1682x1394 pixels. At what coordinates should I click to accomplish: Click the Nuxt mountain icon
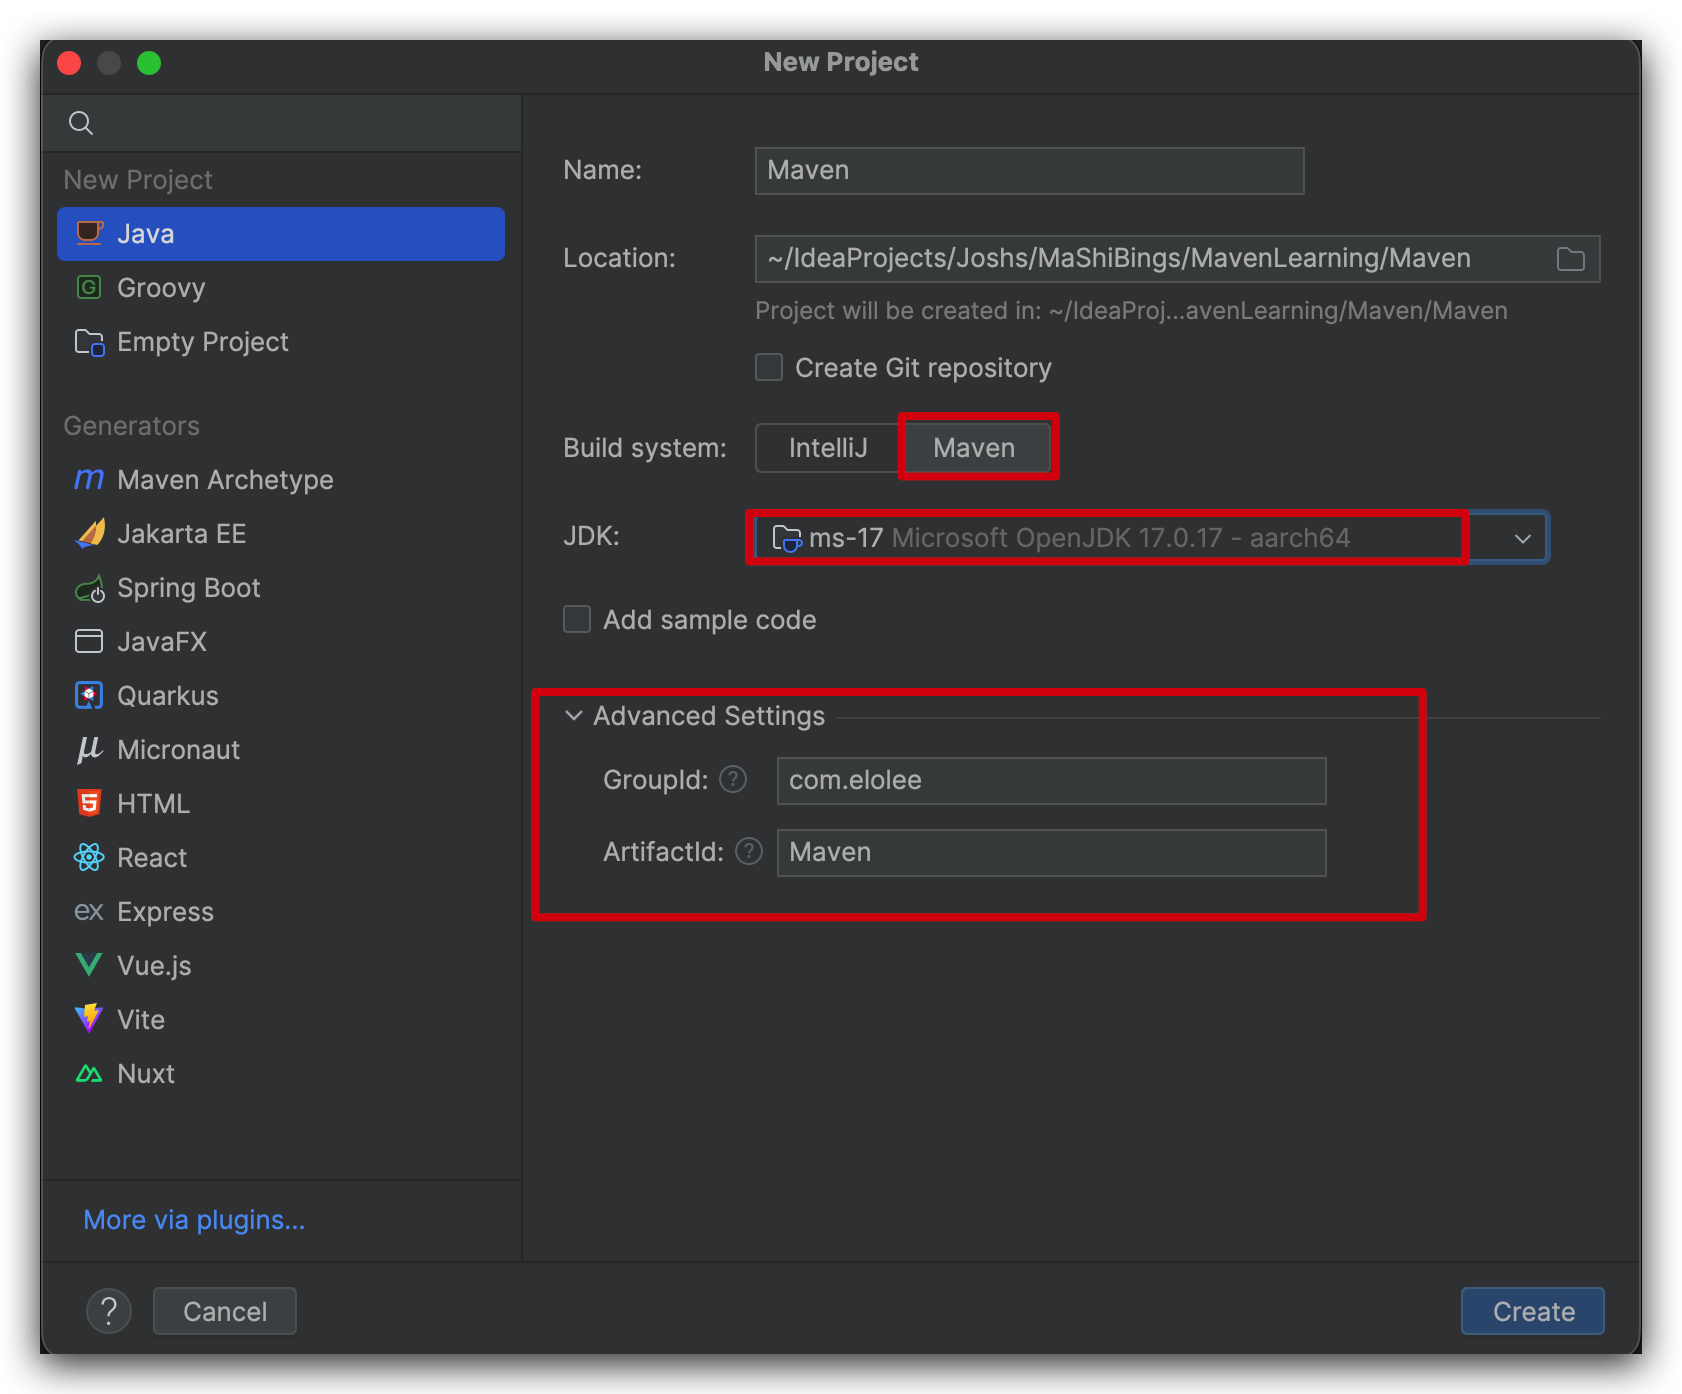click(89, 1073)
